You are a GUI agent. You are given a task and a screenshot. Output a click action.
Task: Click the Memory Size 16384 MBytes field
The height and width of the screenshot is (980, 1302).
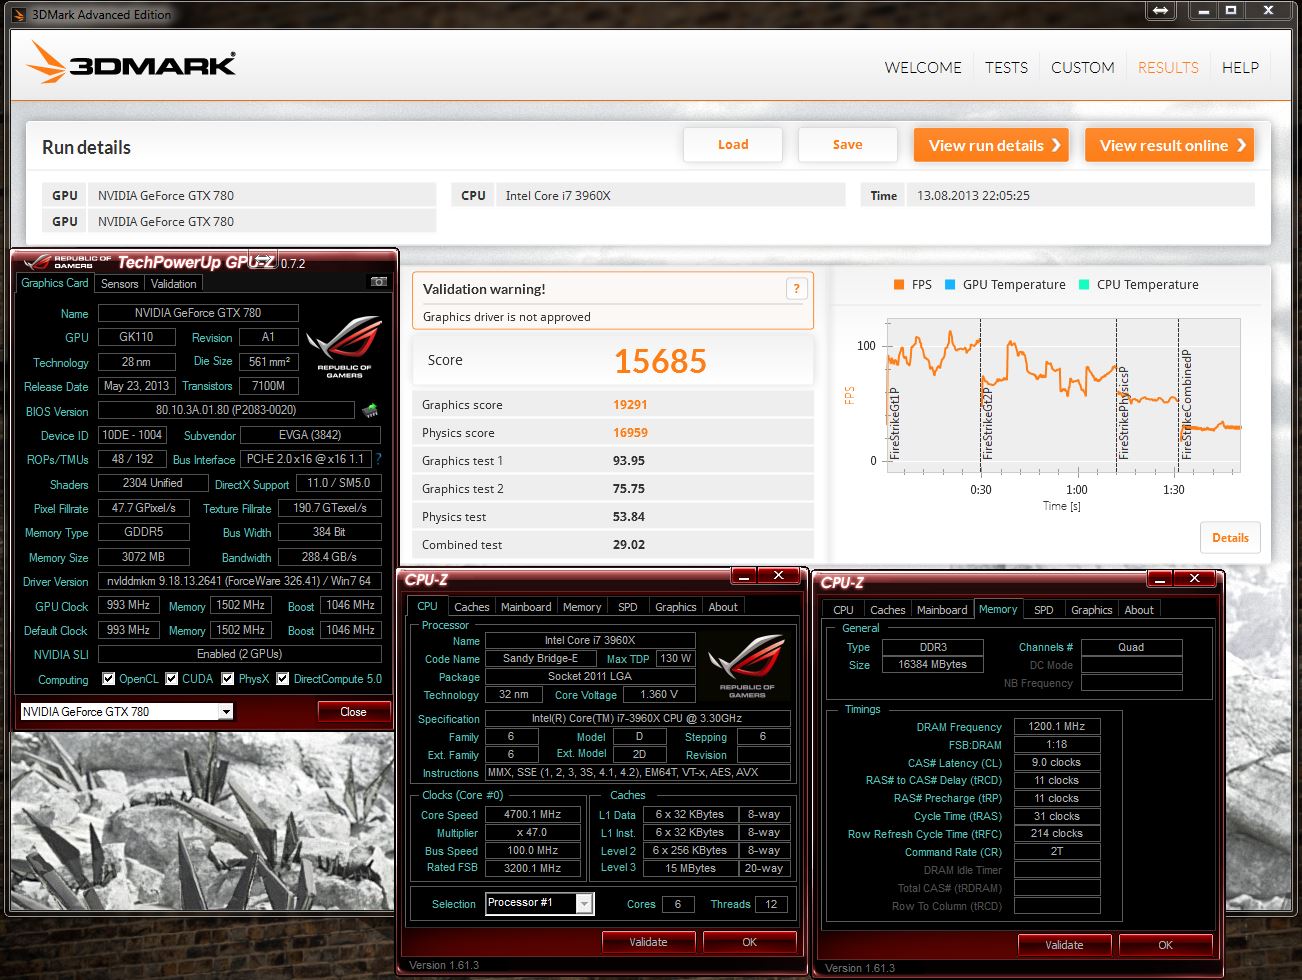point(933,665)
